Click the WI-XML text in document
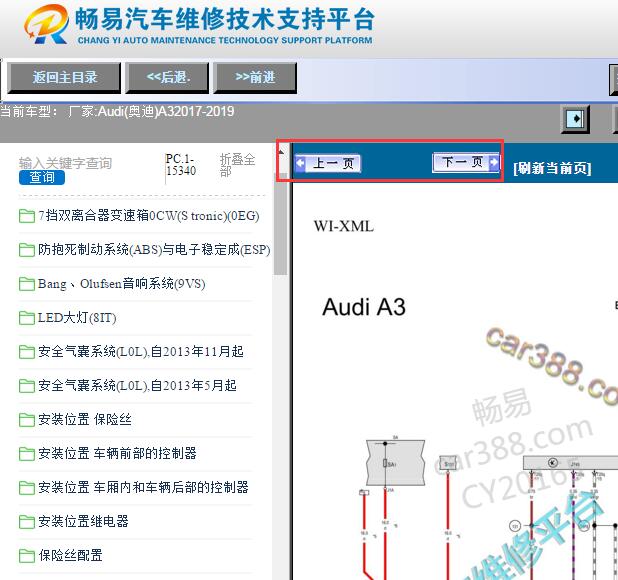Image resolution: width=618 pixels, height=580 pixels. click(x=344, y=227)
